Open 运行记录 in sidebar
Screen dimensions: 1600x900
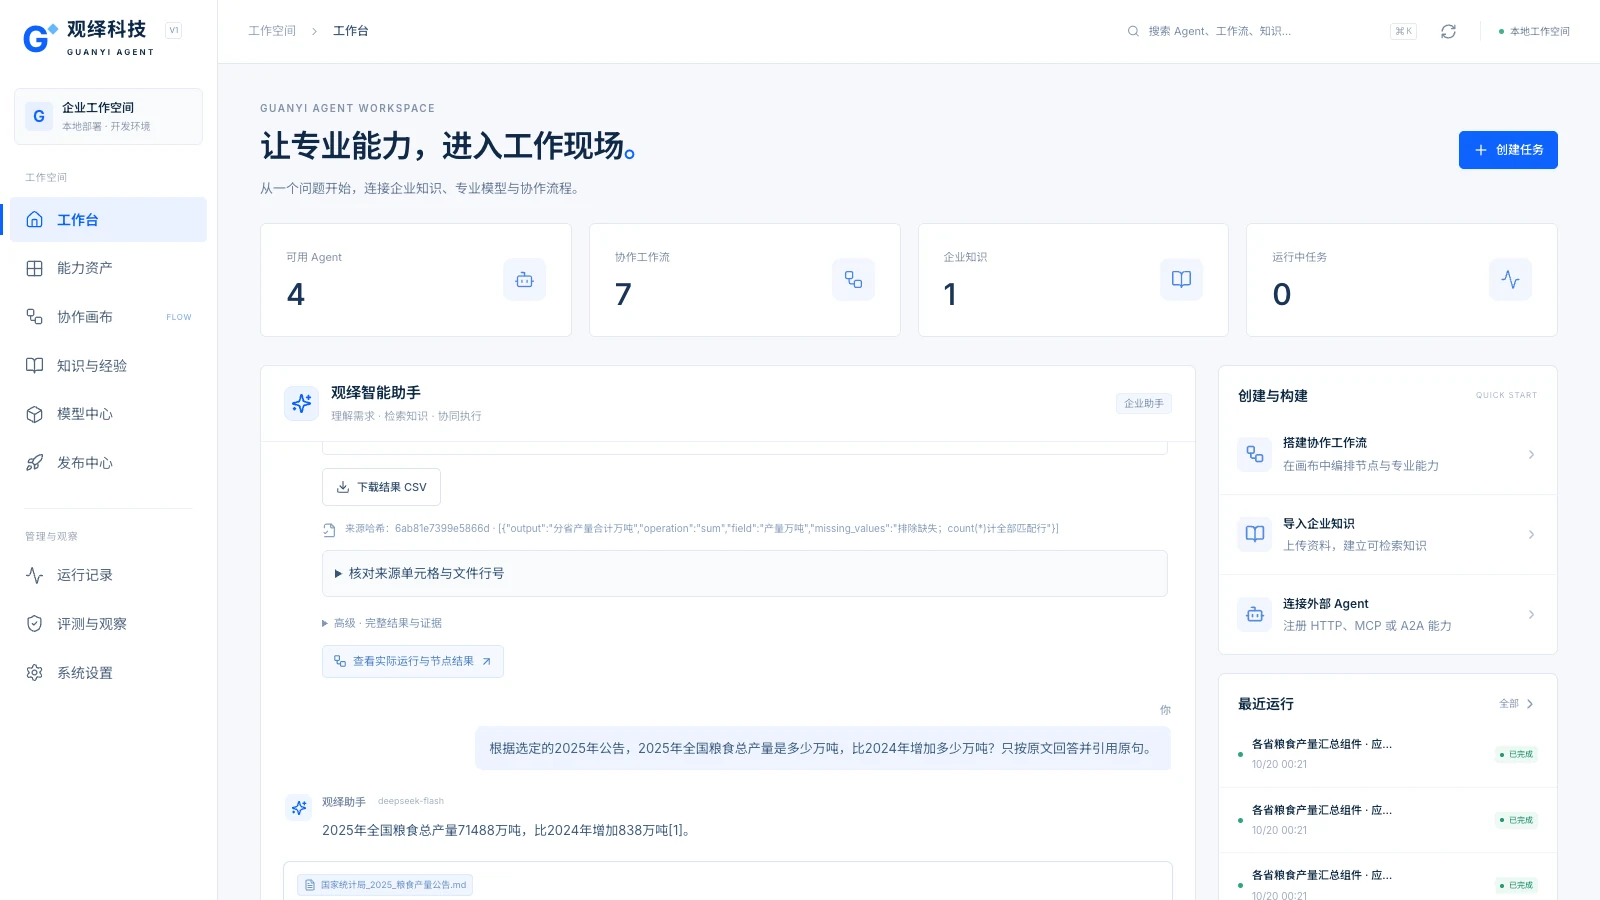[108, 575]
